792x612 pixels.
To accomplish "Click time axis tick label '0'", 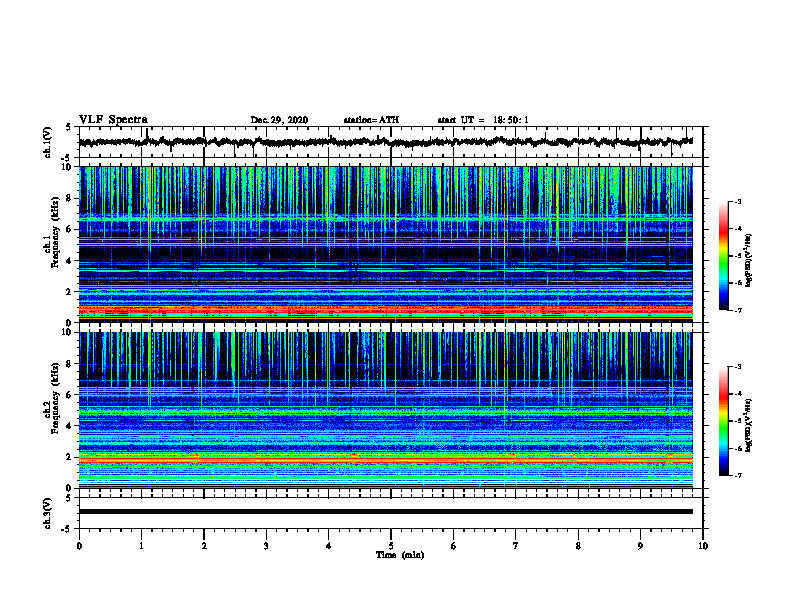I will coord(79,546).
